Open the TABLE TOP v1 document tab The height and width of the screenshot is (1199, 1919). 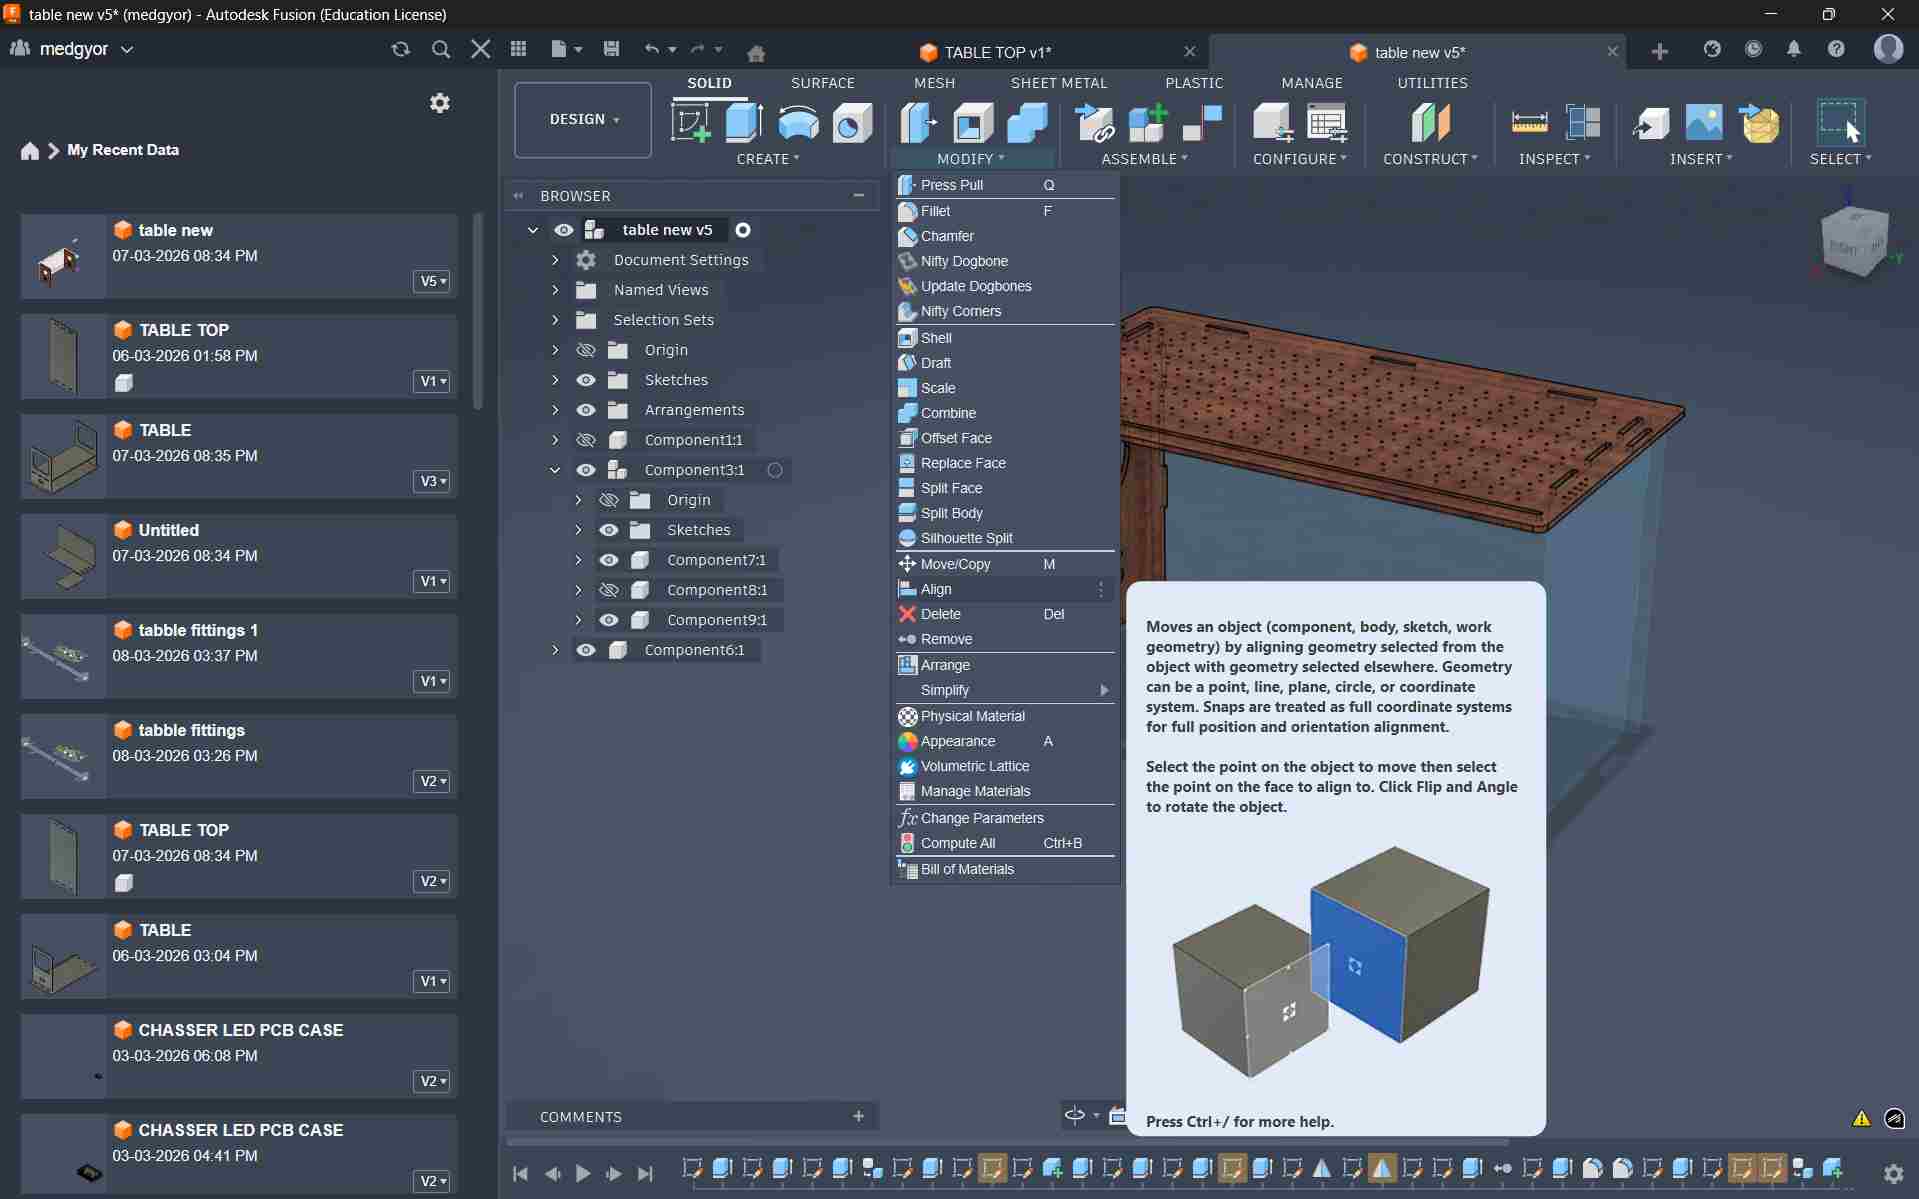[x=996, y=52]
